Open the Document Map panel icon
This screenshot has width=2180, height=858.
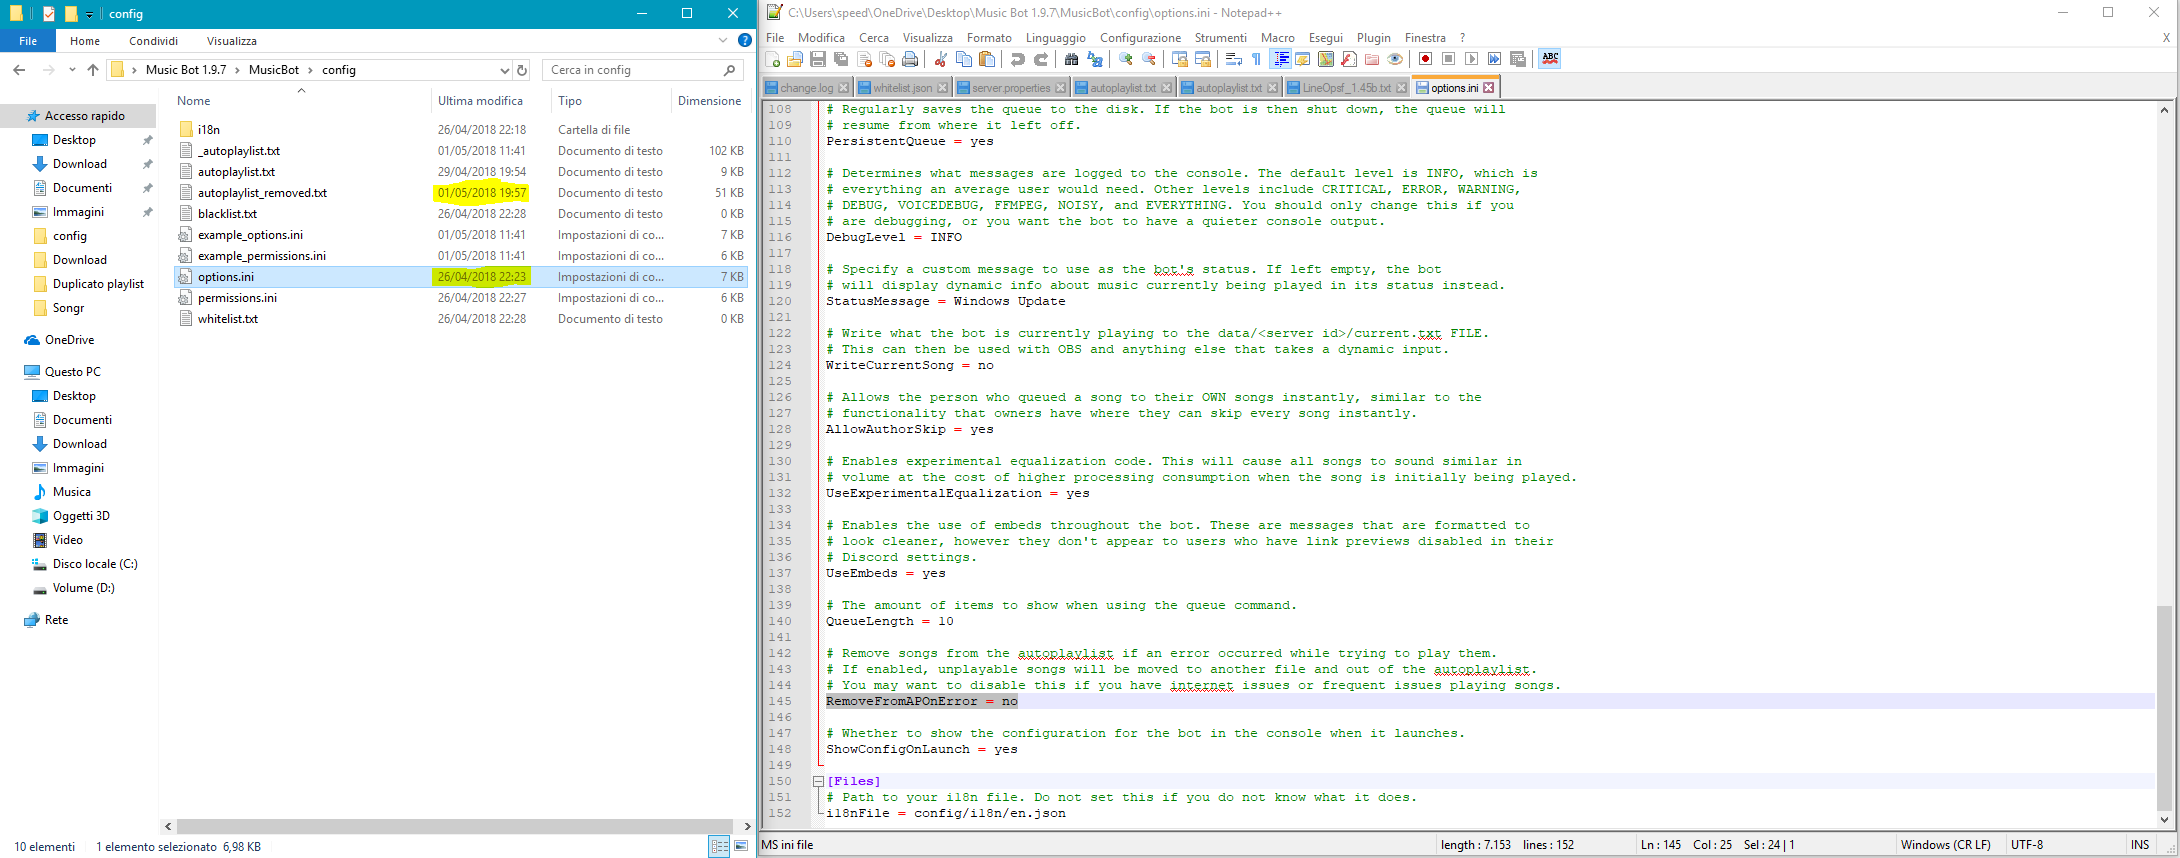pyautogui.click(x=1325, y=59)
